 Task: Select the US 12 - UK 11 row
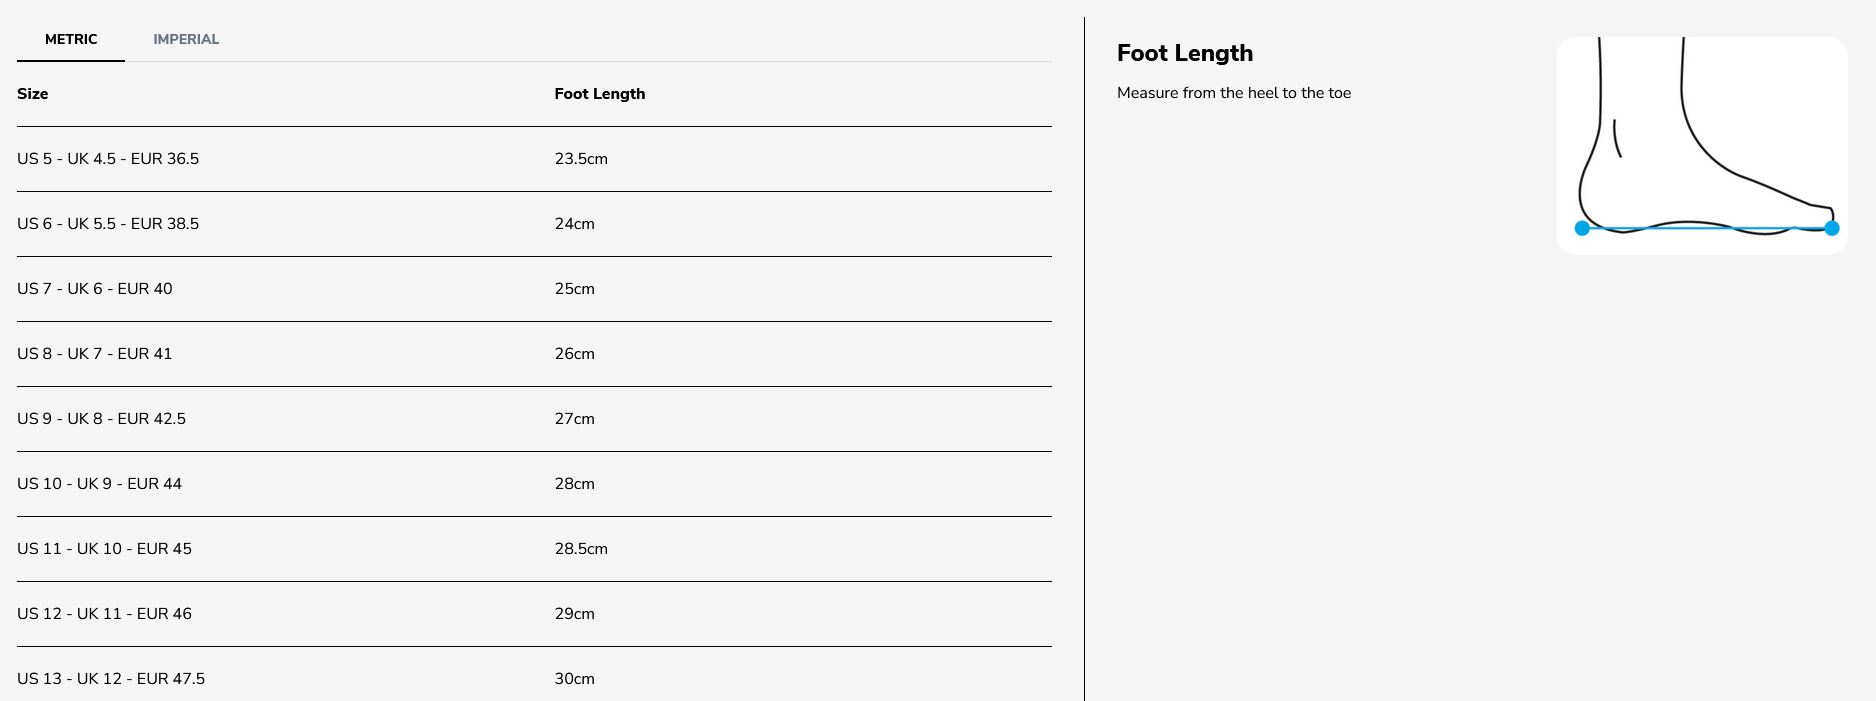[534, 614]
